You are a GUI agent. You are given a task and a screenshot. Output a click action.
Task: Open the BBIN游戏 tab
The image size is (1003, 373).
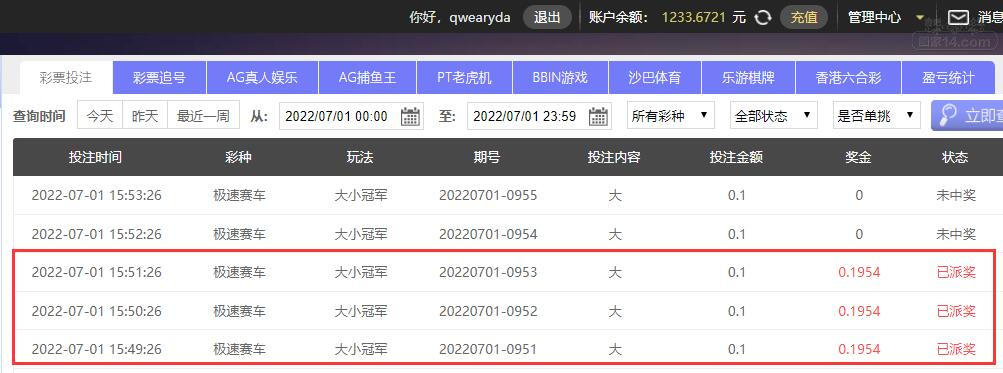coord(560,78)
